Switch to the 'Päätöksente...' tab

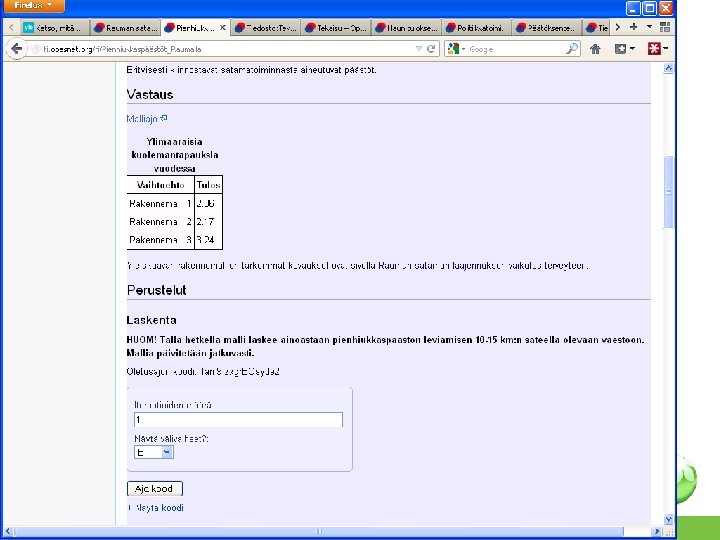547,28
